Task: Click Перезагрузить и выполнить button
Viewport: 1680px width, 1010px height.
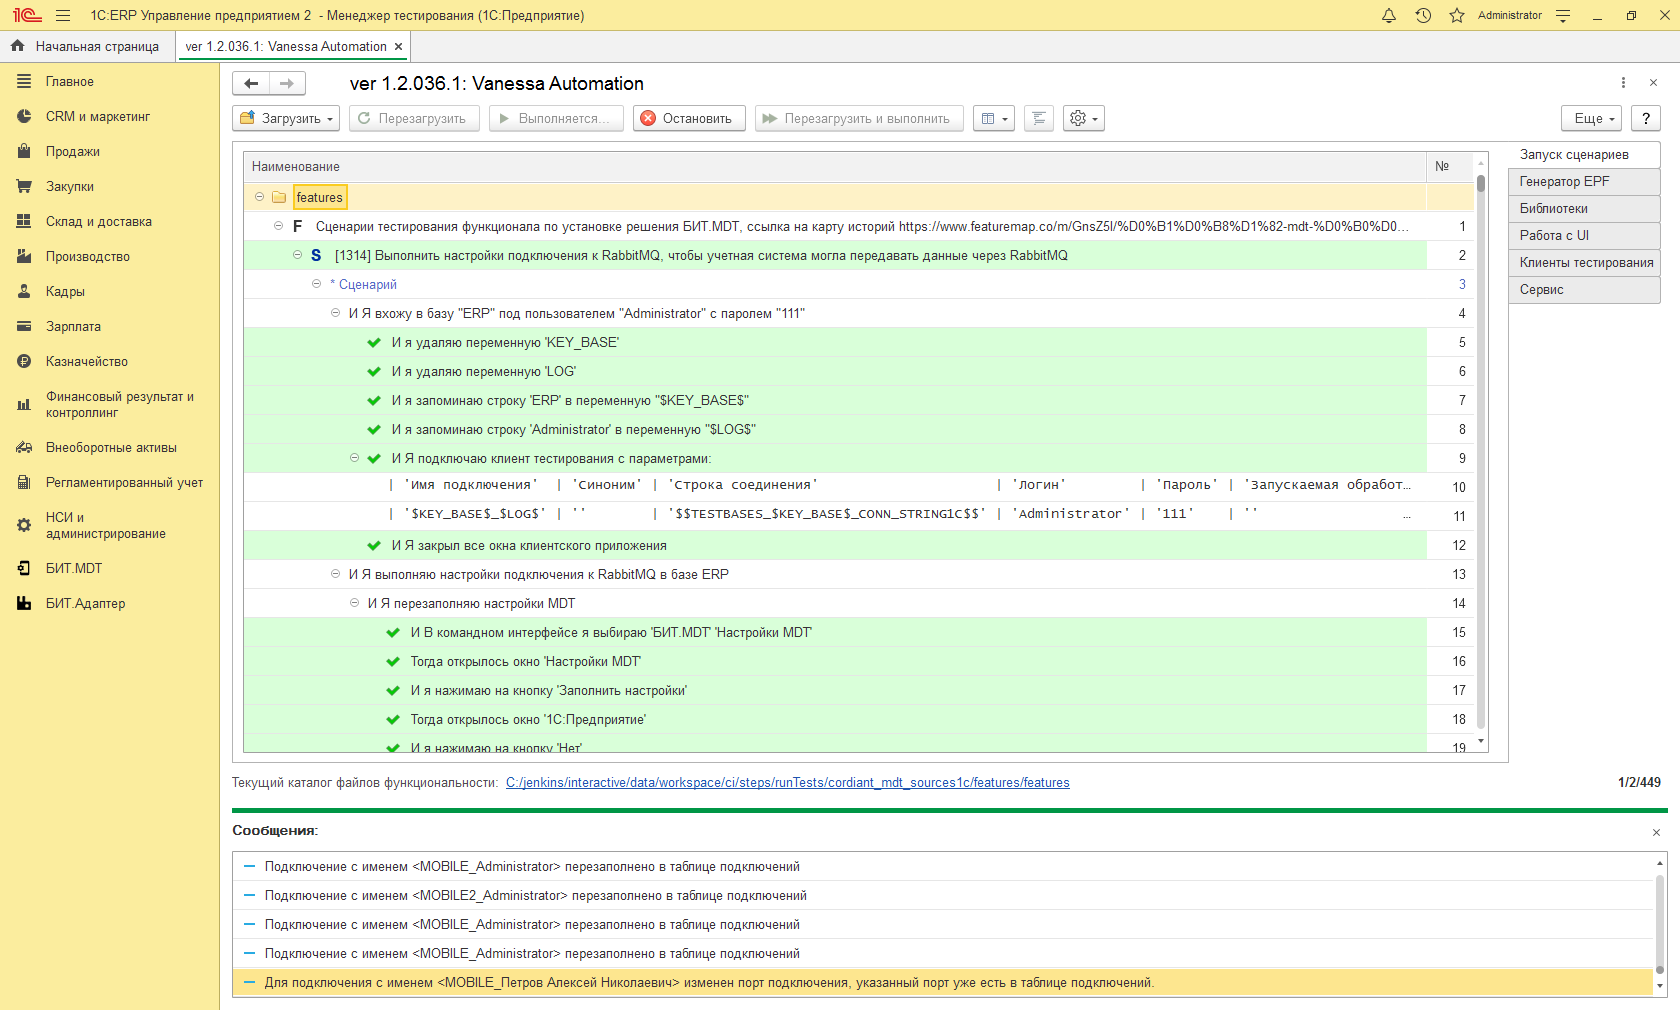Action: (859, 118)
